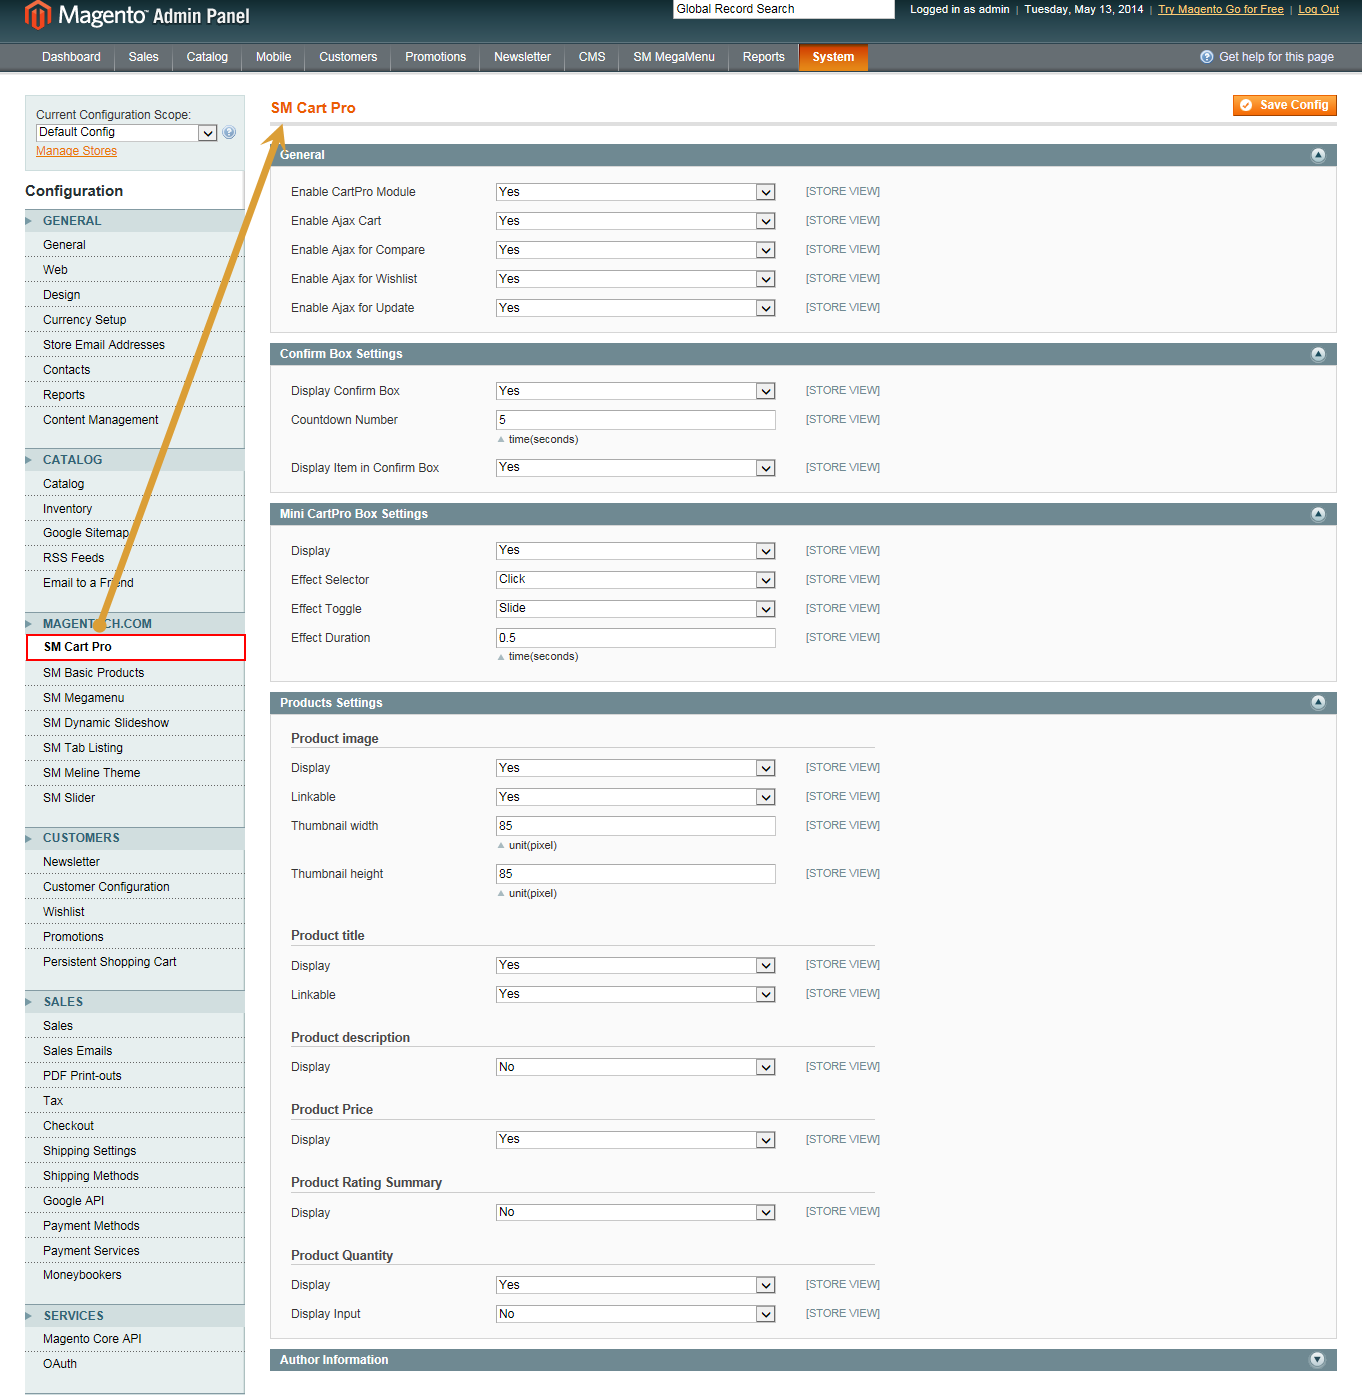This screenshot has width=1362, height=1395.
Task: Open Product Price Display dropdown
Action: coord(636,1140)
